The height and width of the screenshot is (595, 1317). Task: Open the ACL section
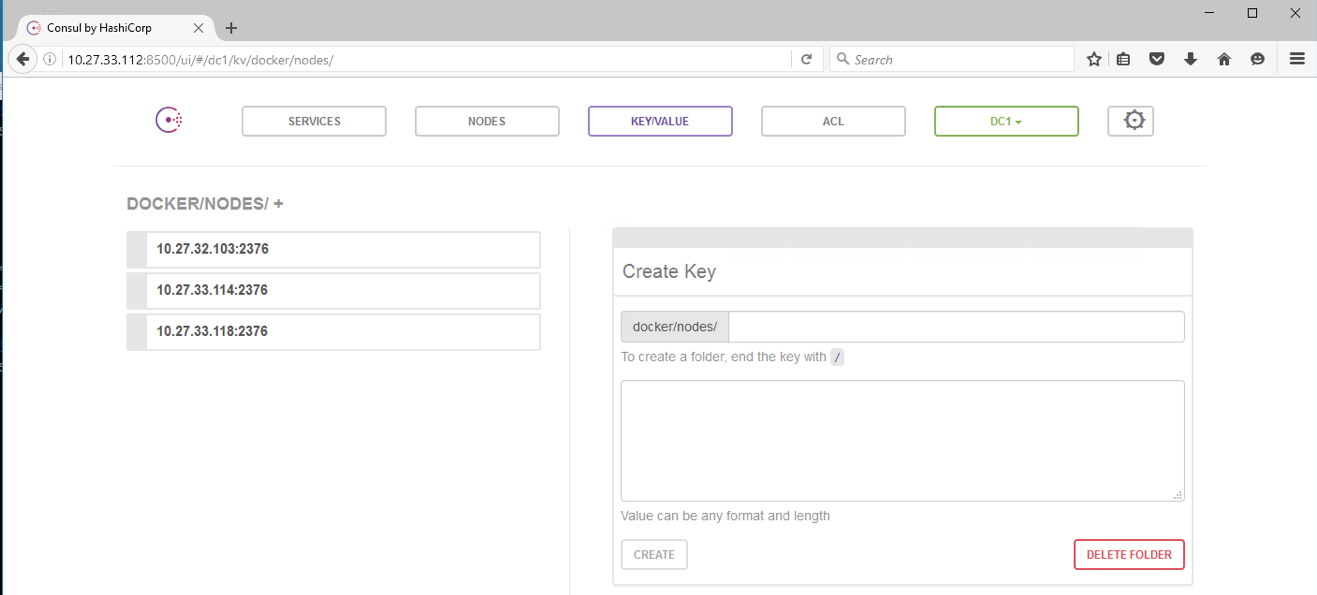click(x=833, y=121)
